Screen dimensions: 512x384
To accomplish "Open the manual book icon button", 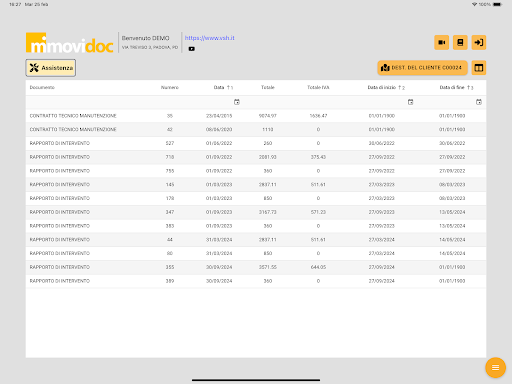I will (x=460, y=42).
